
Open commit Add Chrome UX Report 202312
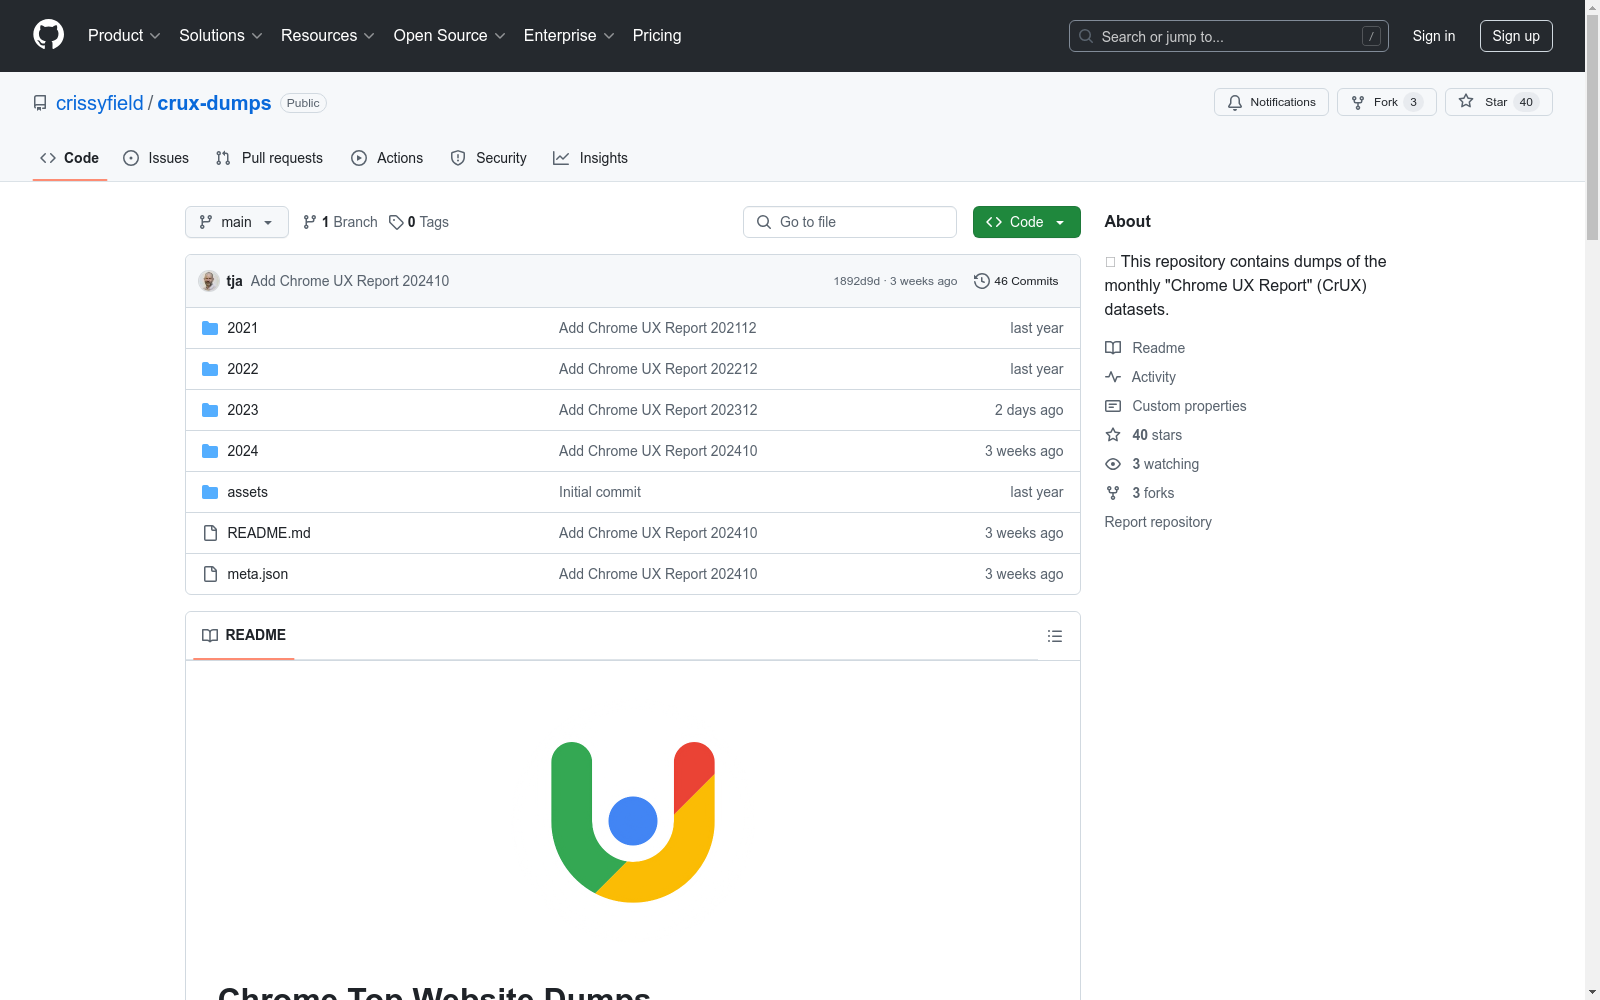click(658, 410)
